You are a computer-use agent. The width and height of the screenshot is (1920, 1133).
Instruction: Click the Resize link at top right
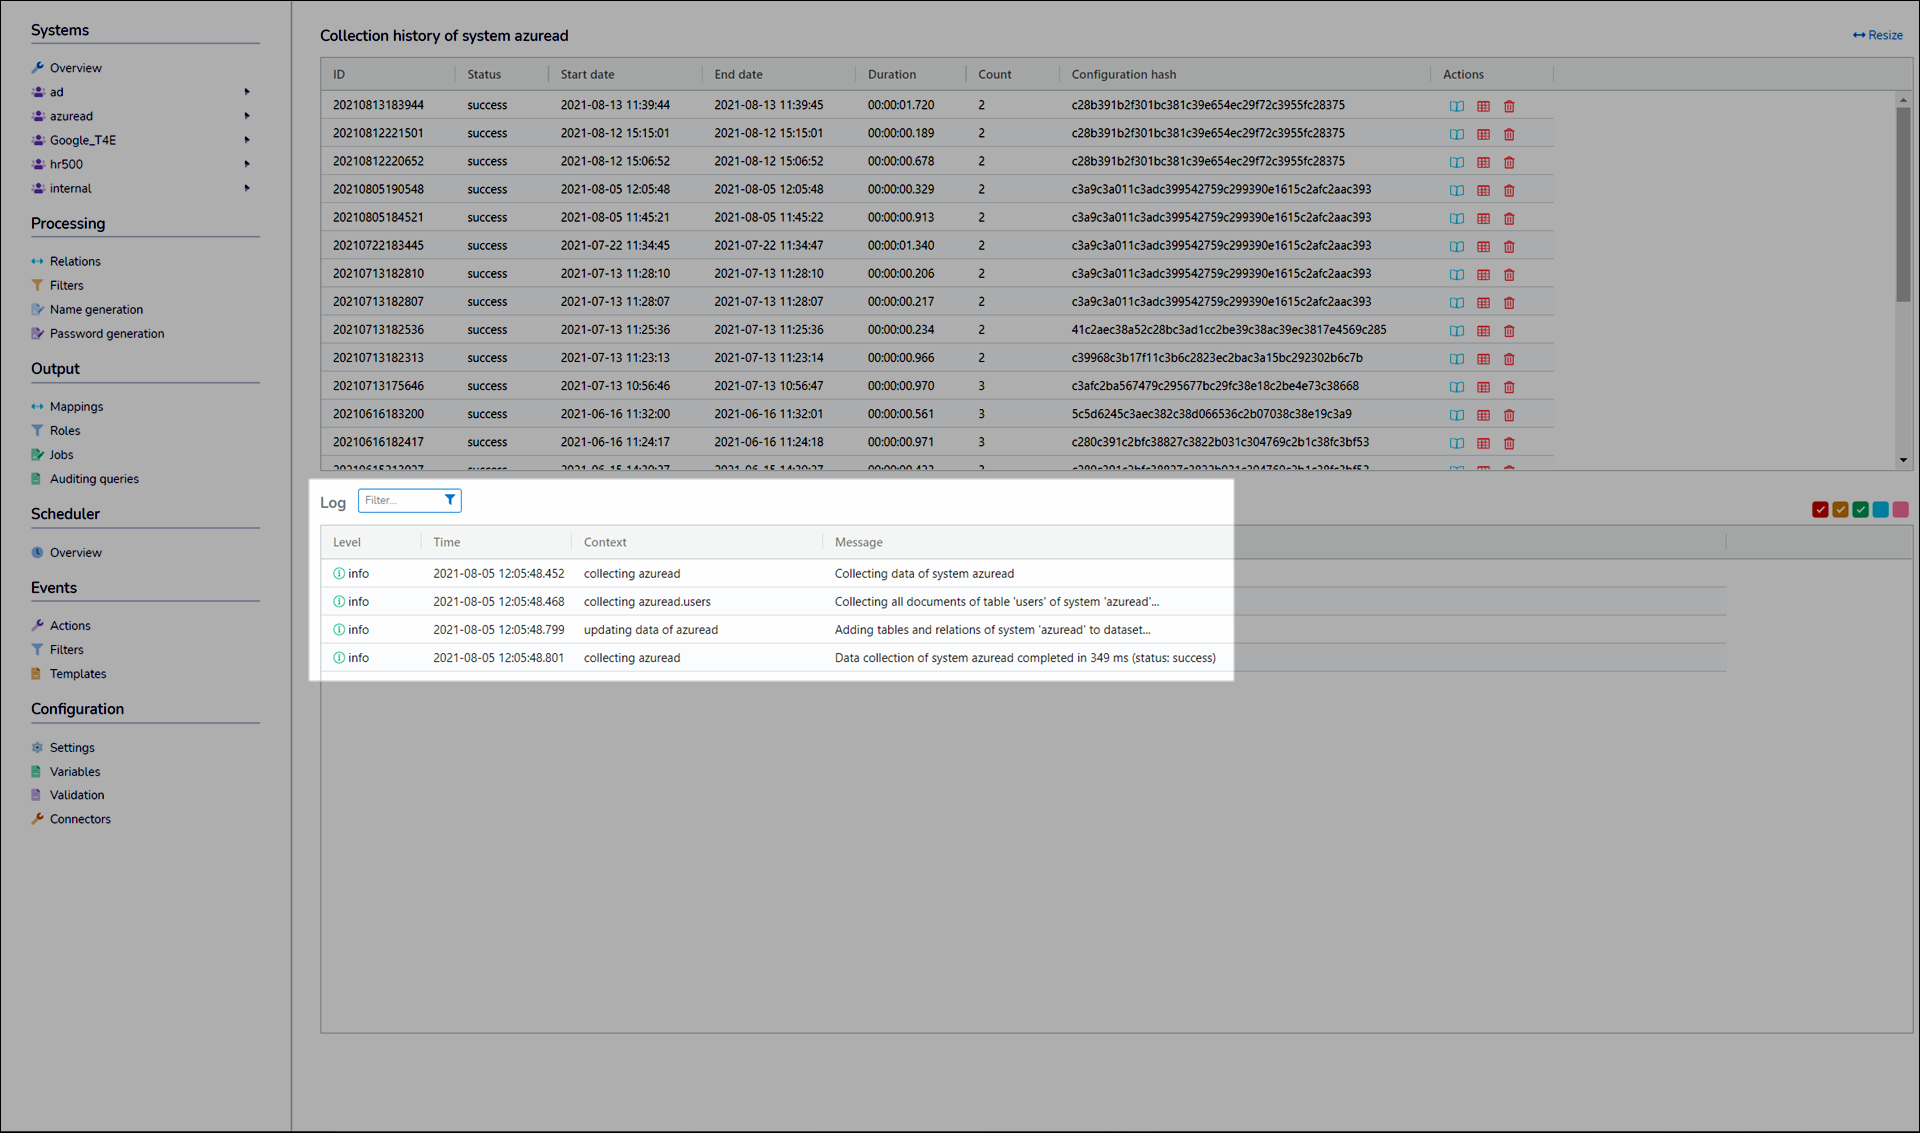1878,35
